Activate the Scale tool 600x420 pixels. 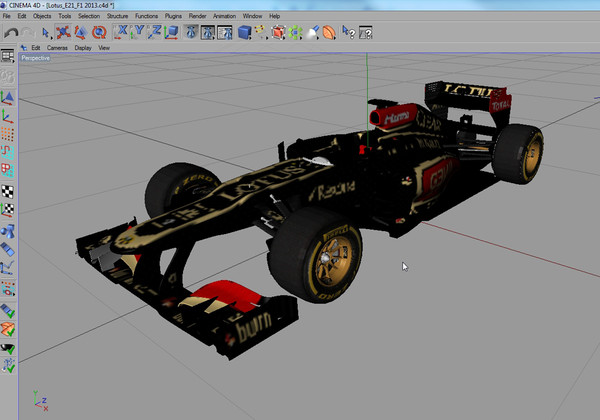[81, 33]
